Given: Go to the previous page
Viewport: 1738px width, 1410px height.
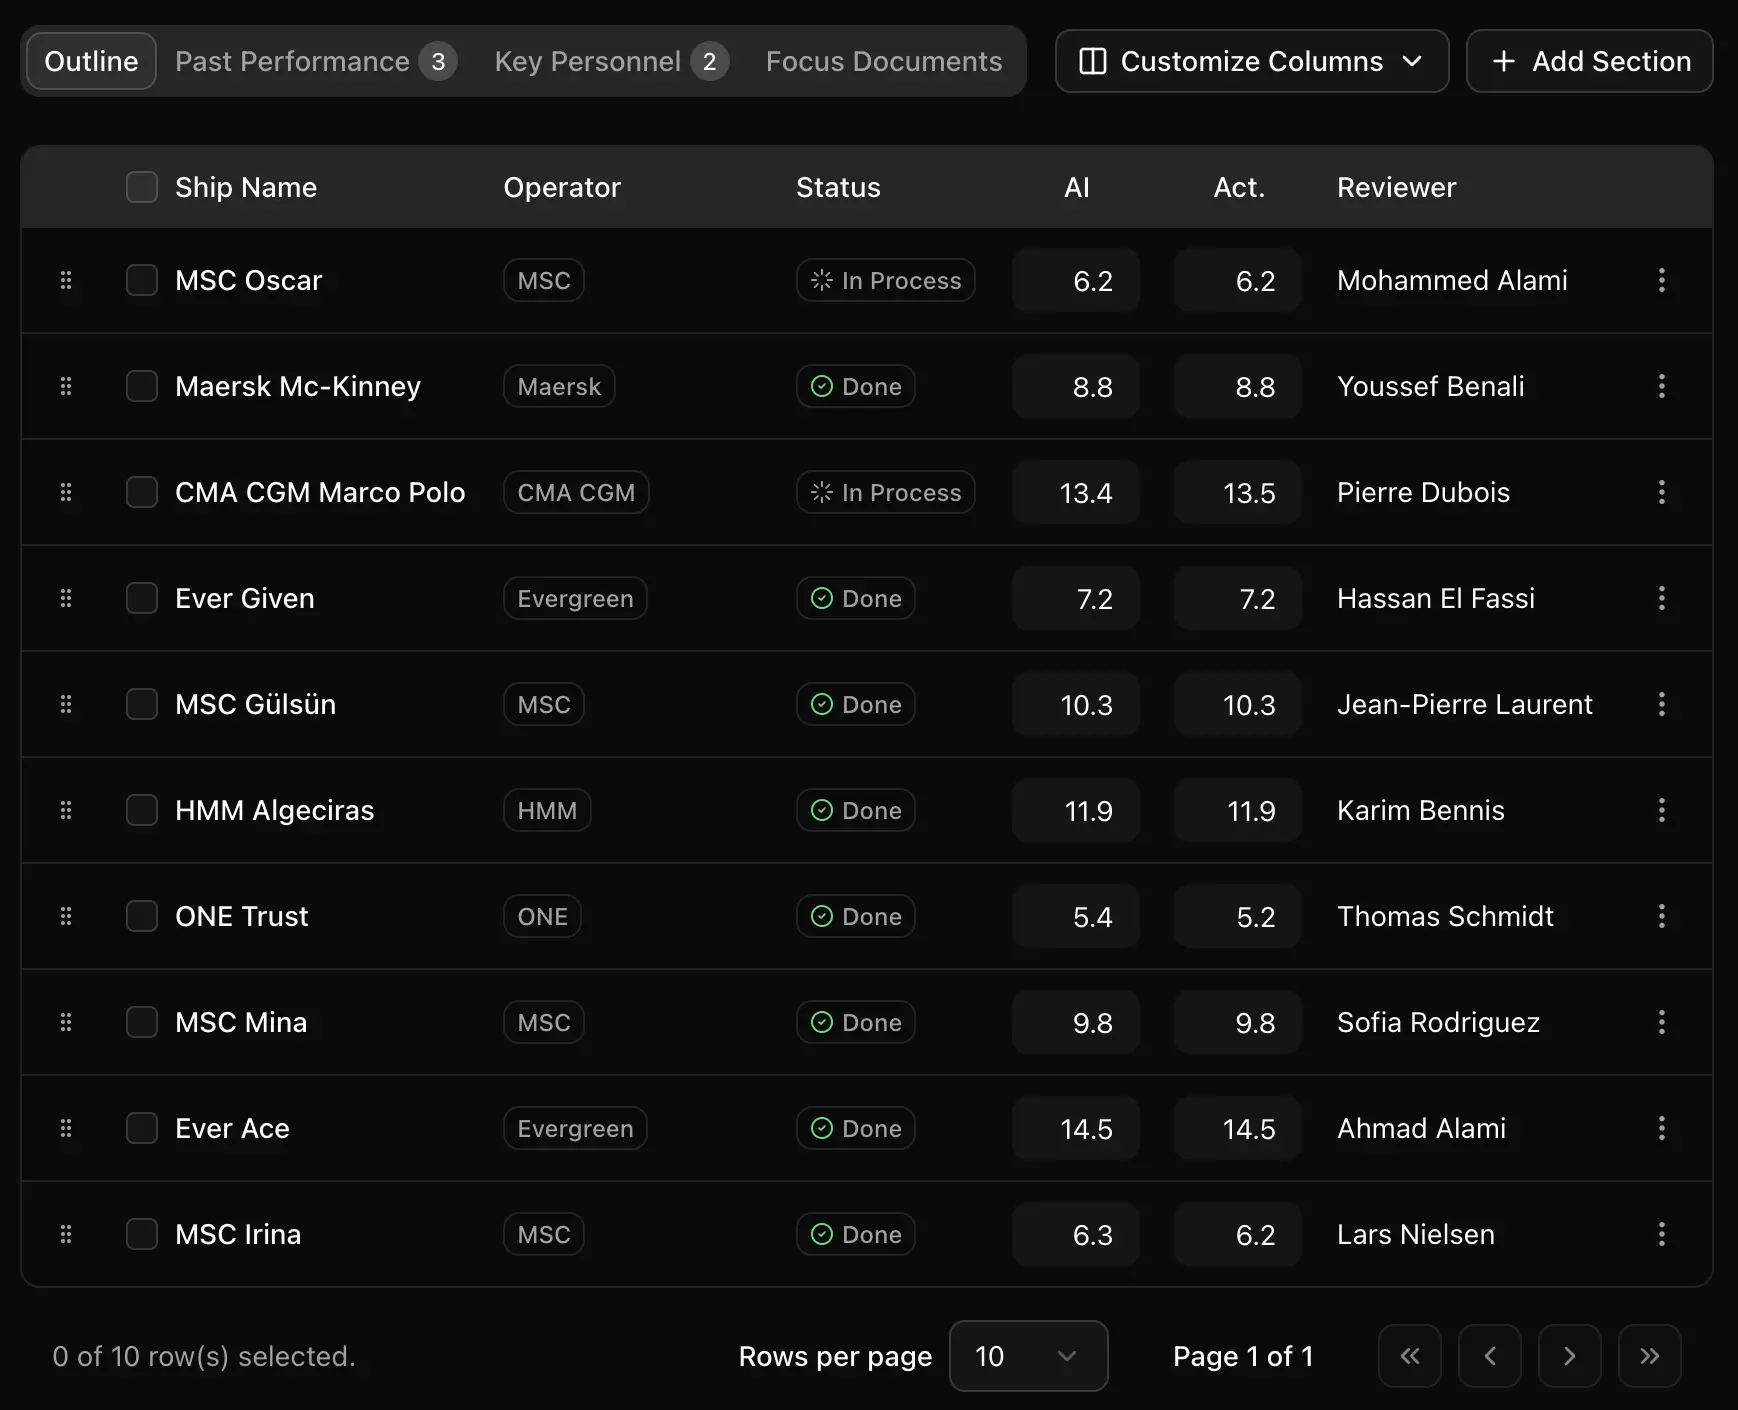Looking at the screenshot, I should 1489,1356.
